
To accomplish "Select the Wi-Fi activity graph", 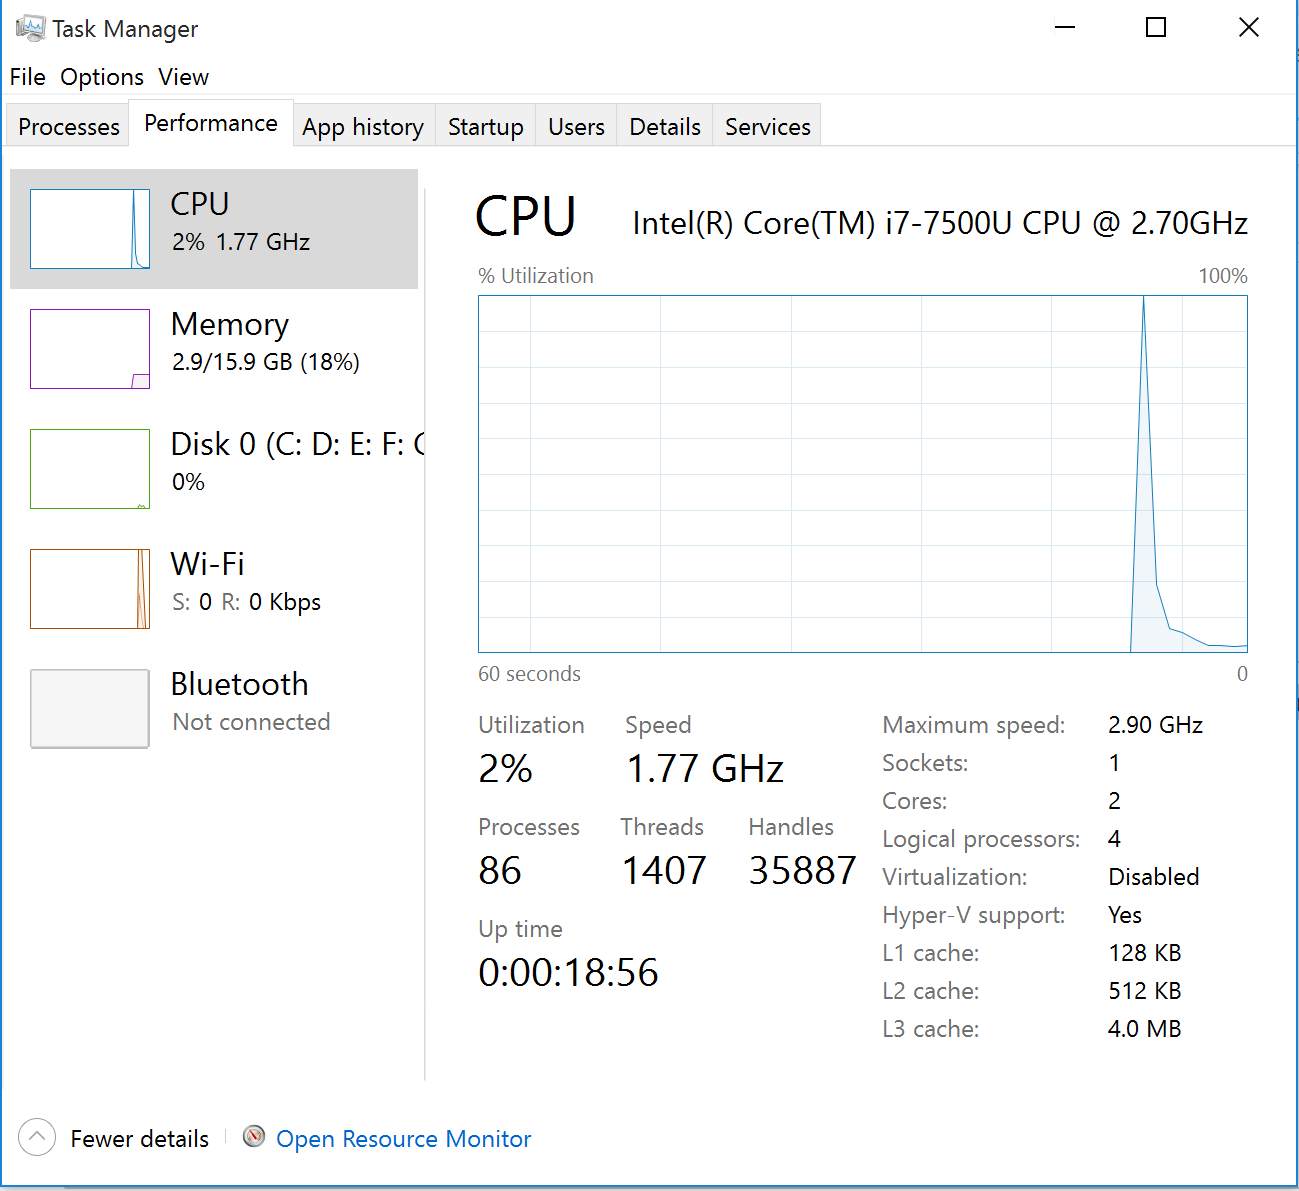I will (89, 589).
